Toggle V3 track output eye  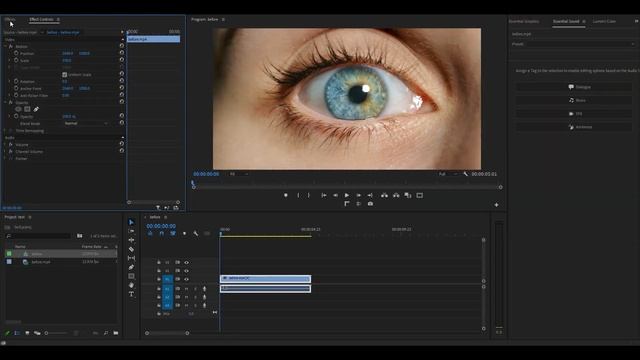187,262
